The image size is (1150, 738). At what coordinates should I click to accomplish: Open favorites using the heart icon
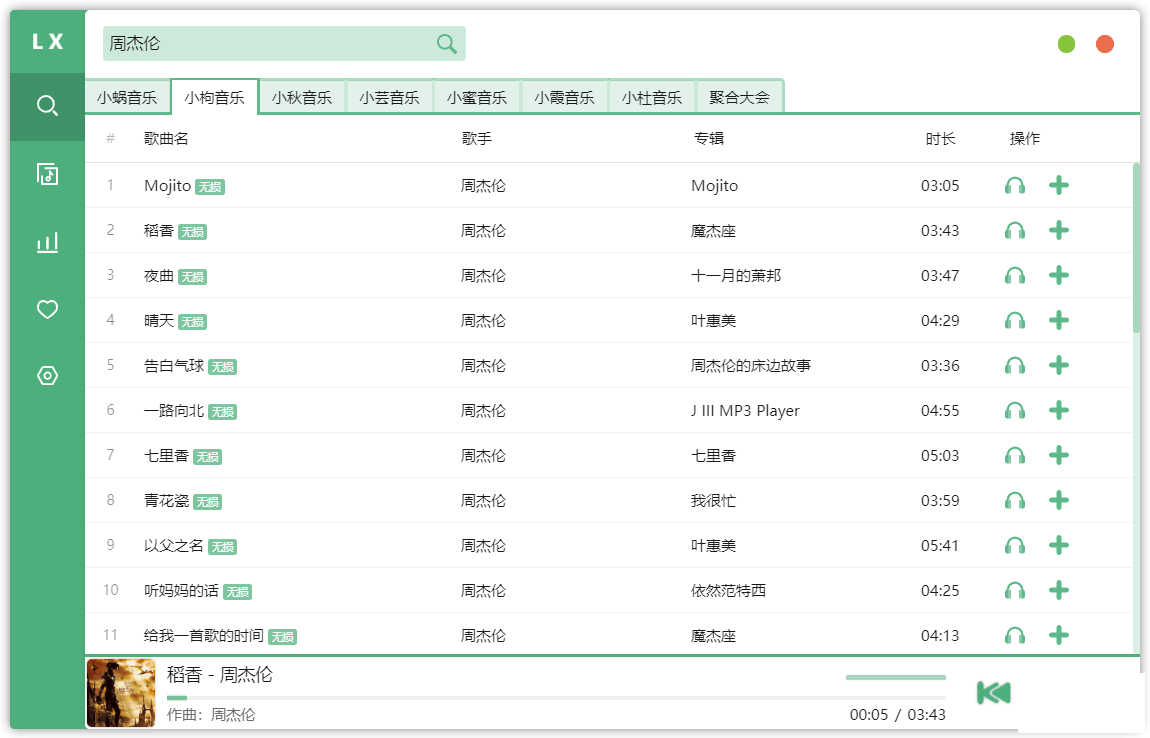[47, 309]
